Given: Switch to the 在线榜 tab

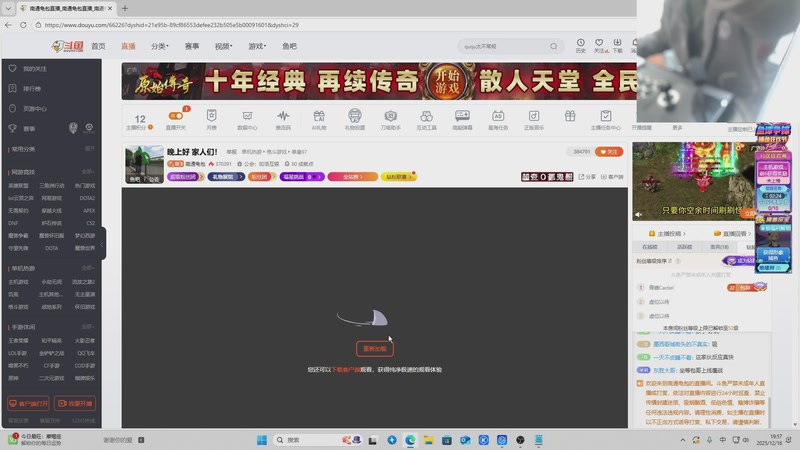Looking at the screenshot, I should (x=649, y=247).
